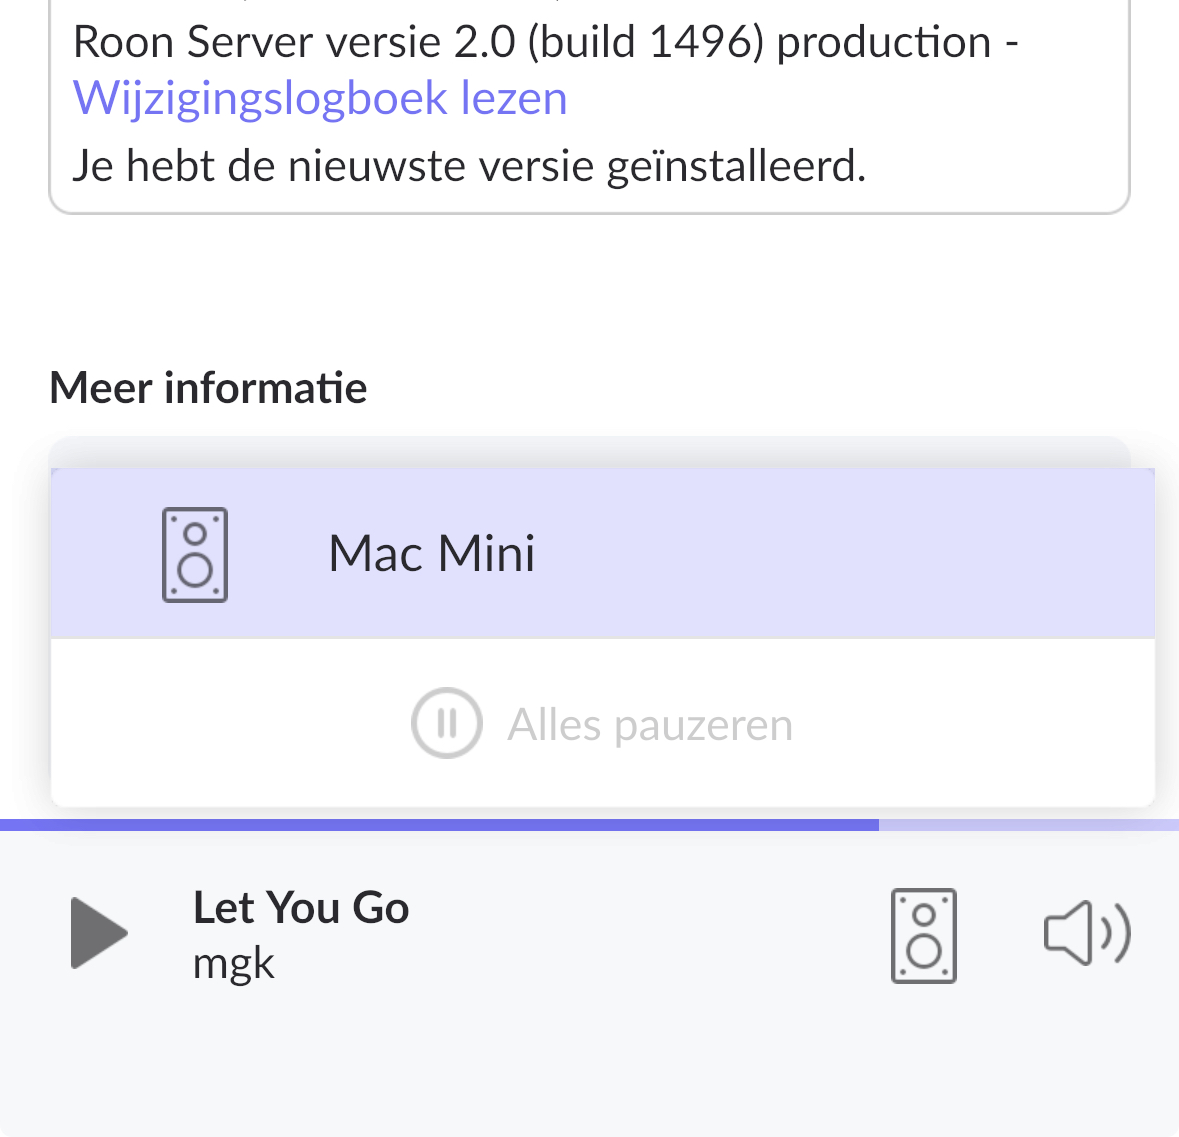Click the Meer informatie heading
The width and height of the screenshot is (1179, 1137).
tap(208, 388)
